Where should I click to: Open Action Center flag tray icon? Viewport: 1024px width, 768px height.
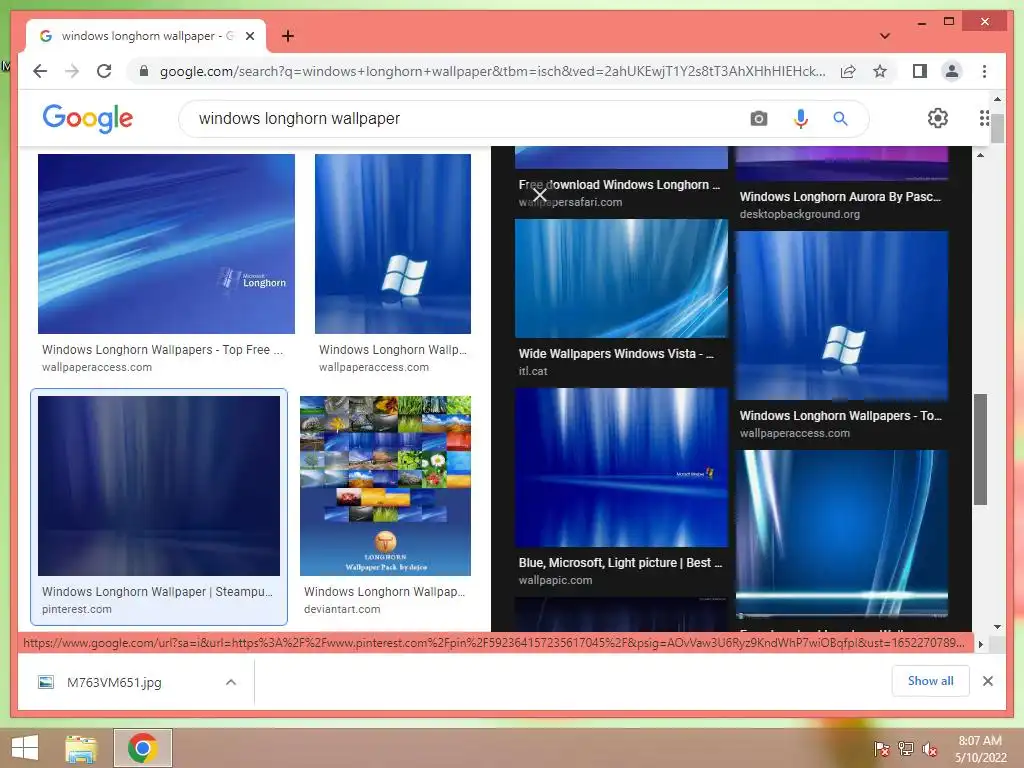coord(881,748)
